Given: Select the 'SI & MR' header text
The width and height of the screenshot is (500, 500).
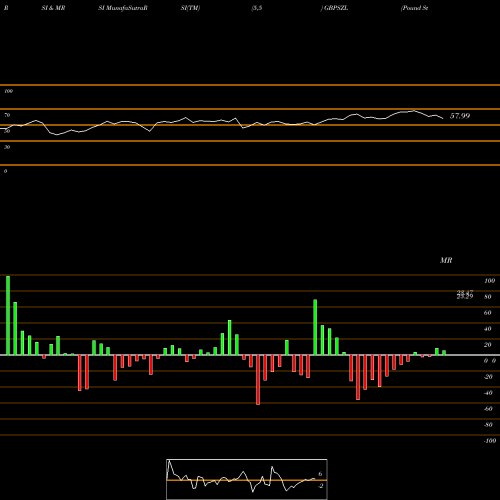Looking at the screenshot, I should click(53, 8).
